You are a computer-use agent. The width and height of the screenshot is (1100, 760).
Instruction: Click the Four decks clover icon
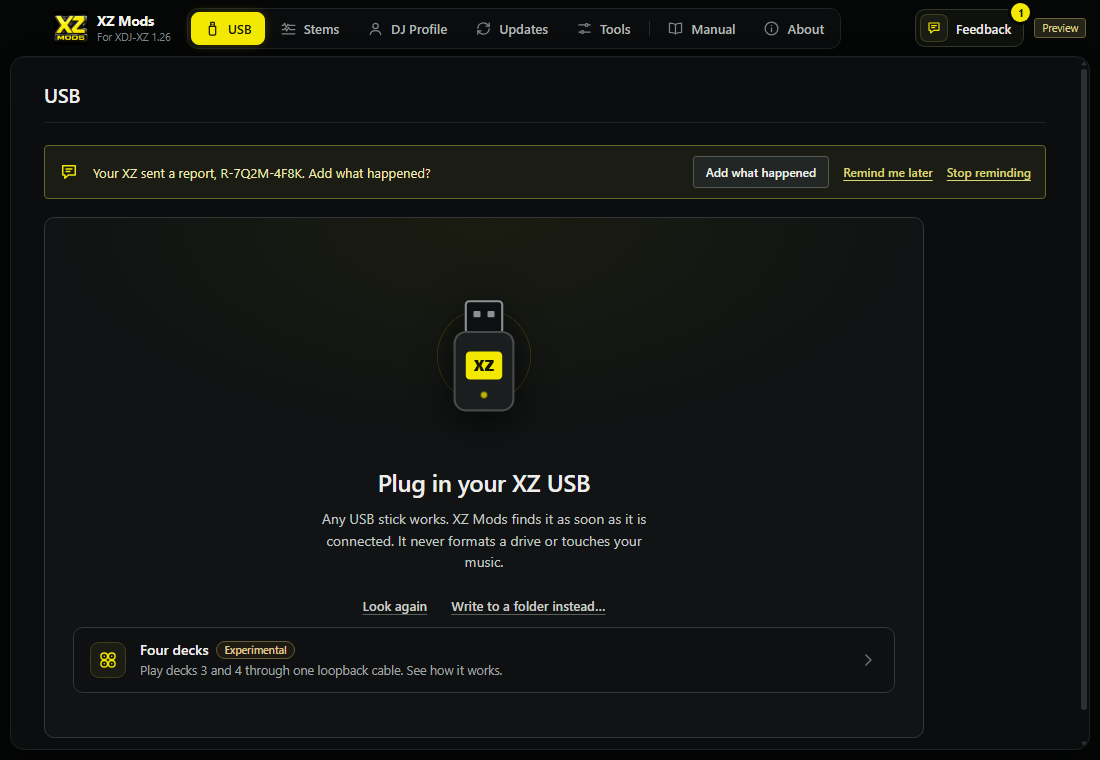108,660
